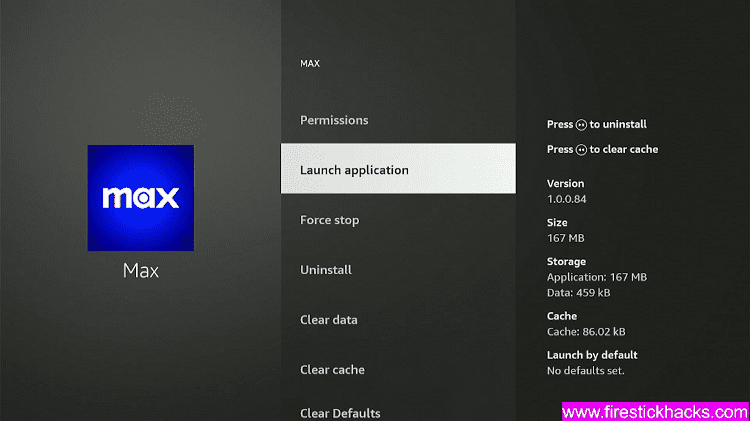The width and height of the screenshot is (750, 421).
Task: Select Clear Defaults option
Action: click(x=340, y=413)
